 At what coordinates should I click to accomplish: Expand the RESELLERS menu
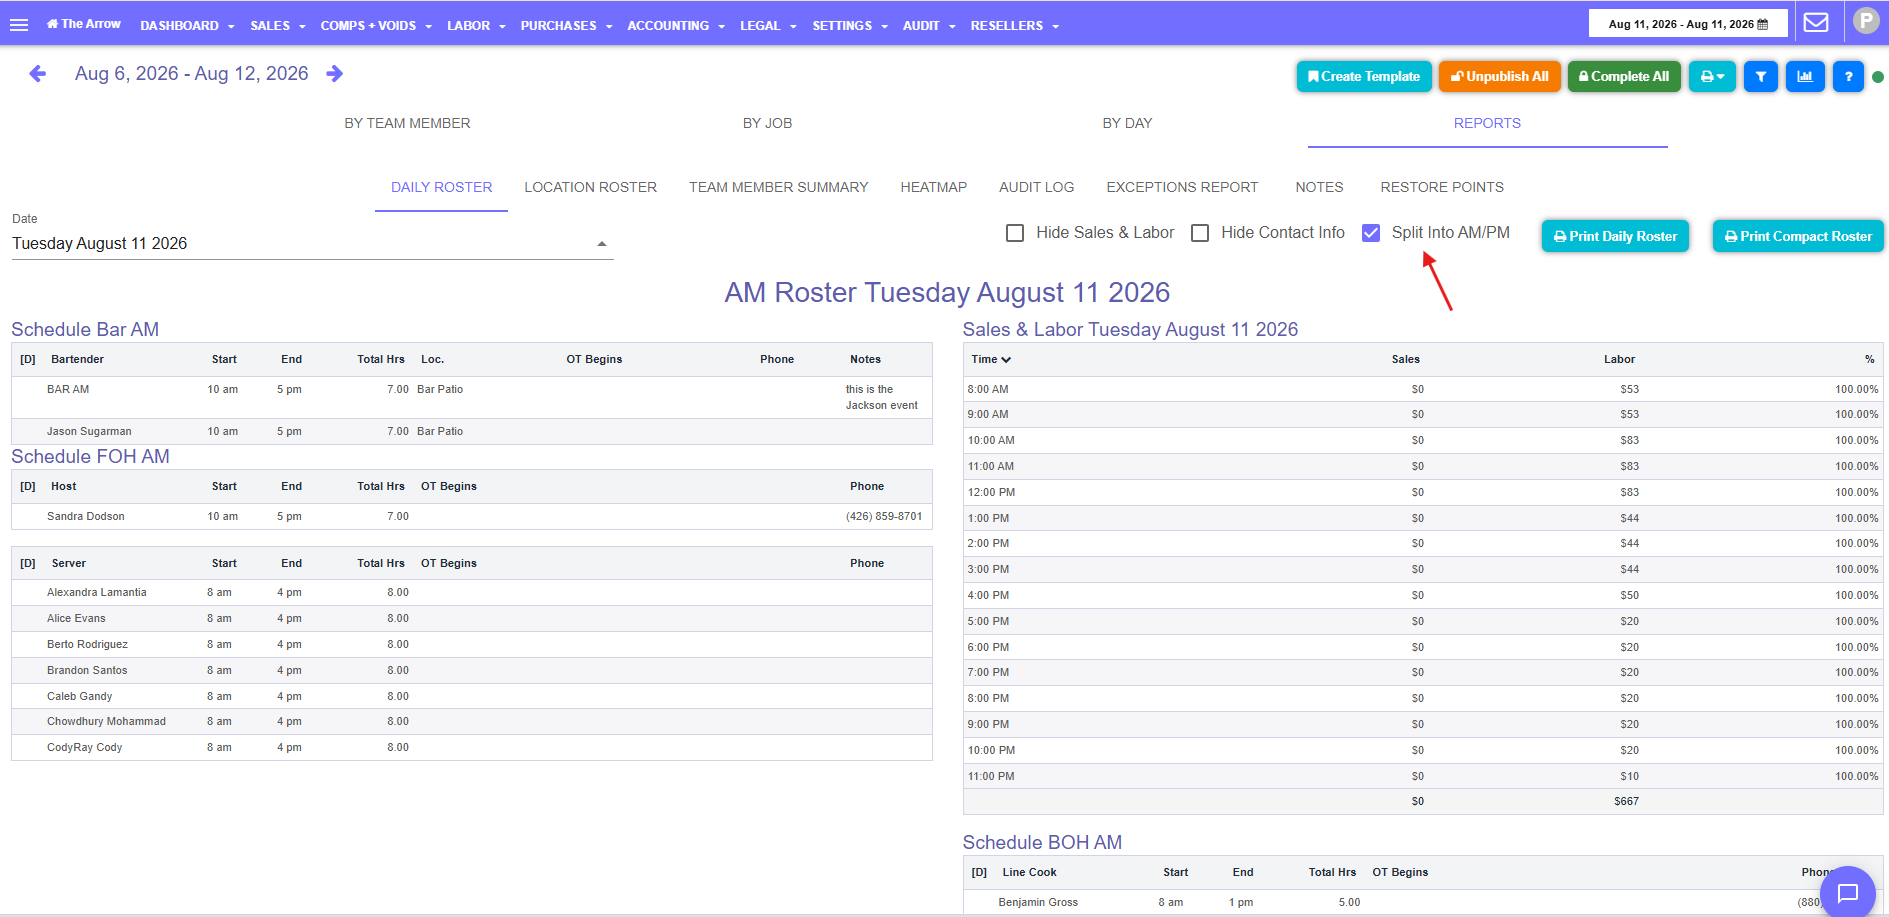[1014, 26]
